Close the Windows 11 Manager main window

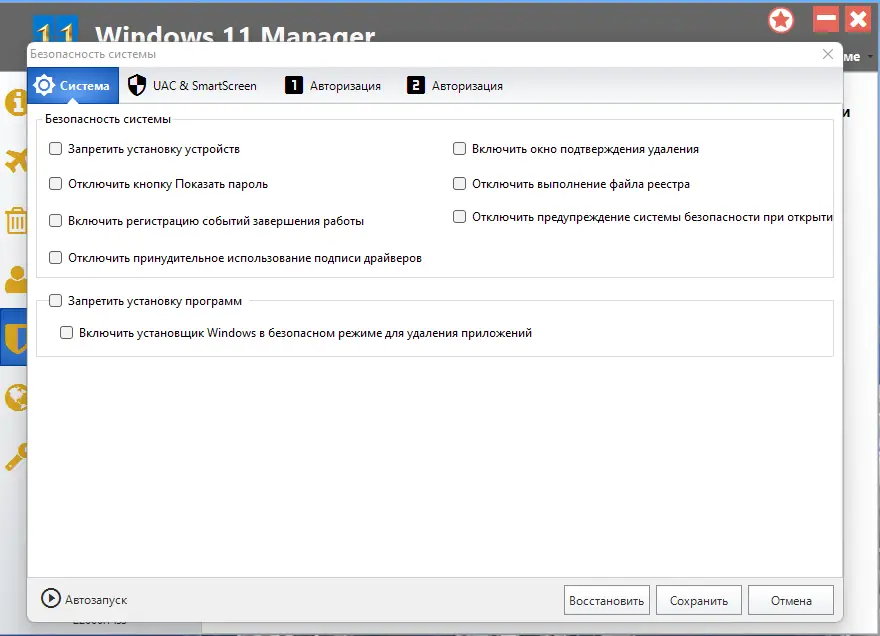pyautogui.click(x=858, y=20)
